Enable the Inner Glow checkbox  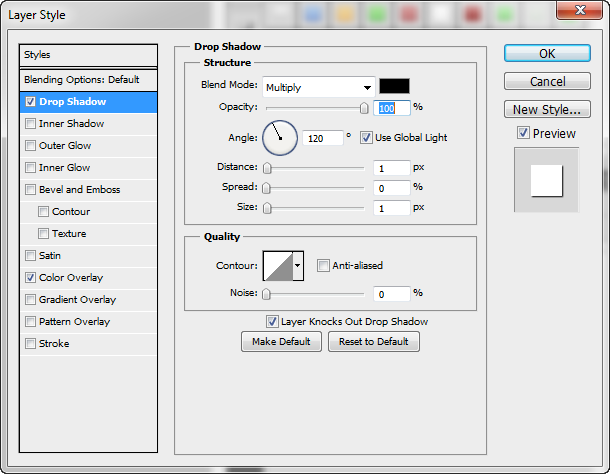point(30,168)
